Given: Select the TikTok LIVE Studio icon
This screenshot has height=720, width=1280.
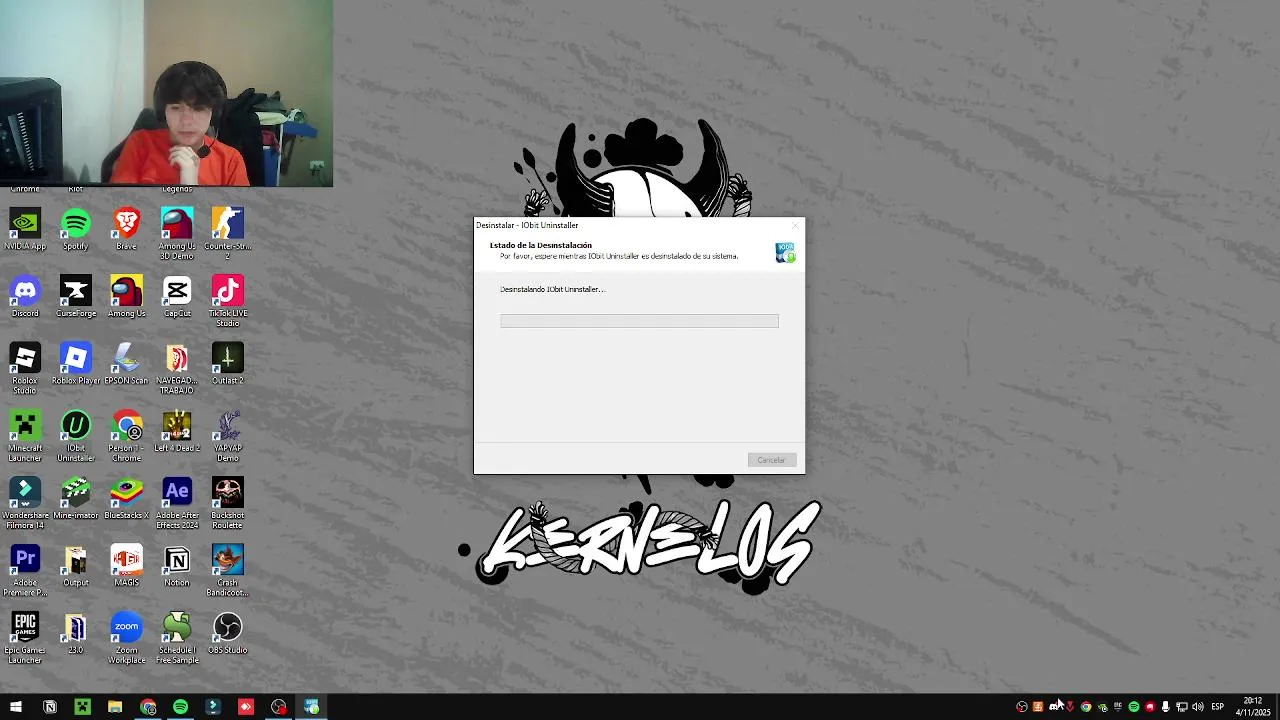Looking at the screenshot, I should 228,301.
